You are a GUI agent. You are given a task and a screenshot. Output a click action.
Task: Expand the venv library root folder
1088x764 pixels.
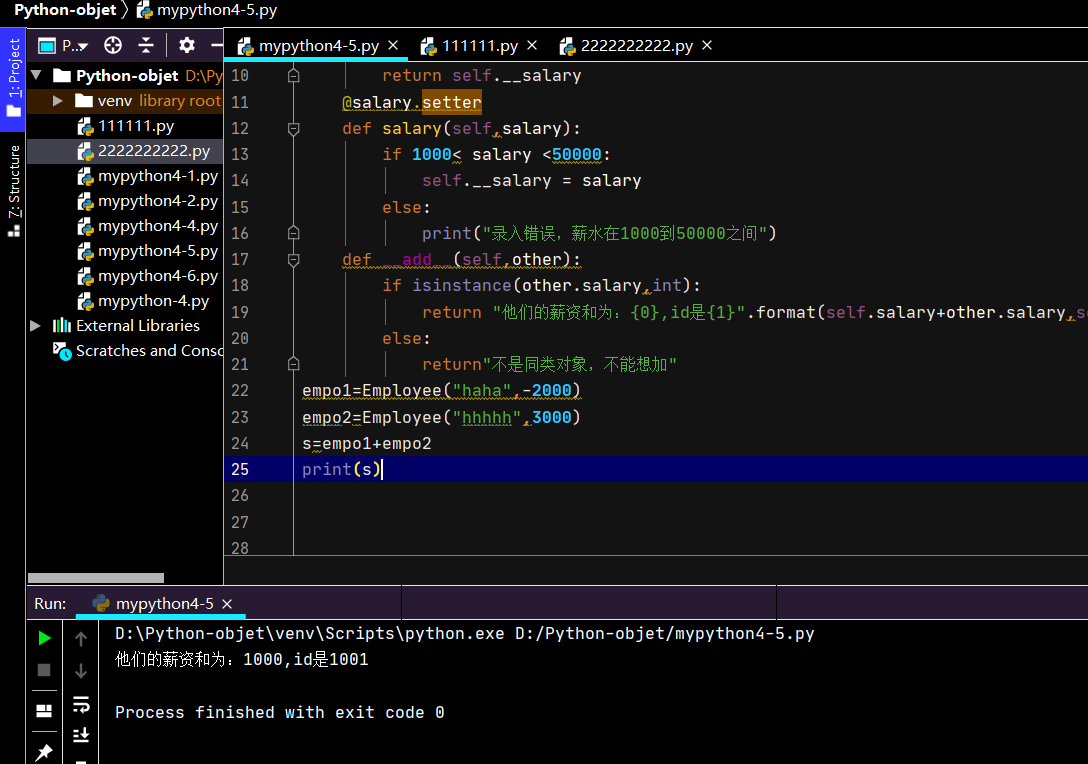click(x=58, y=101)
